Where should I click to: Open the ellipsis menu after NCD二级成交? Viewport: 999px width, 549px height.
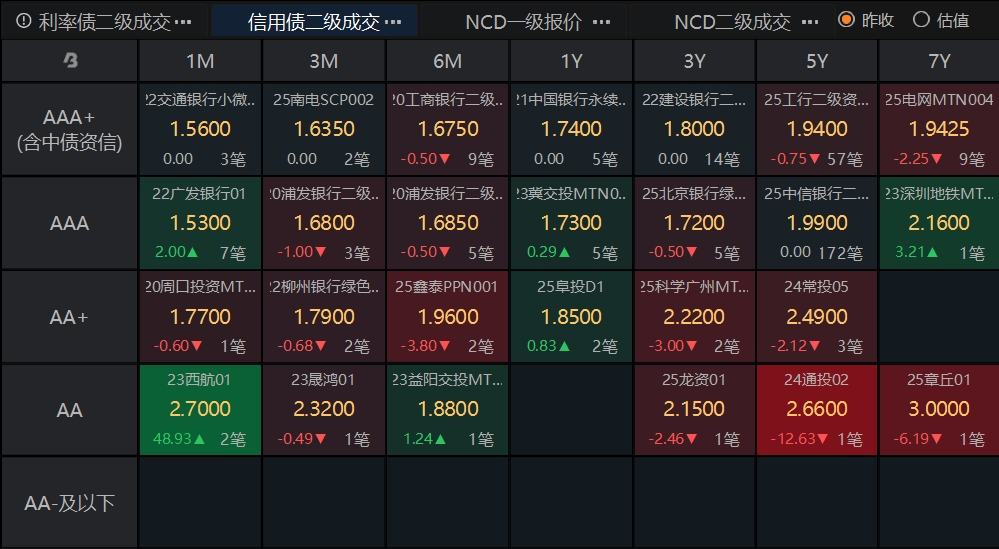pyautogui.click(x=810, y=22)
